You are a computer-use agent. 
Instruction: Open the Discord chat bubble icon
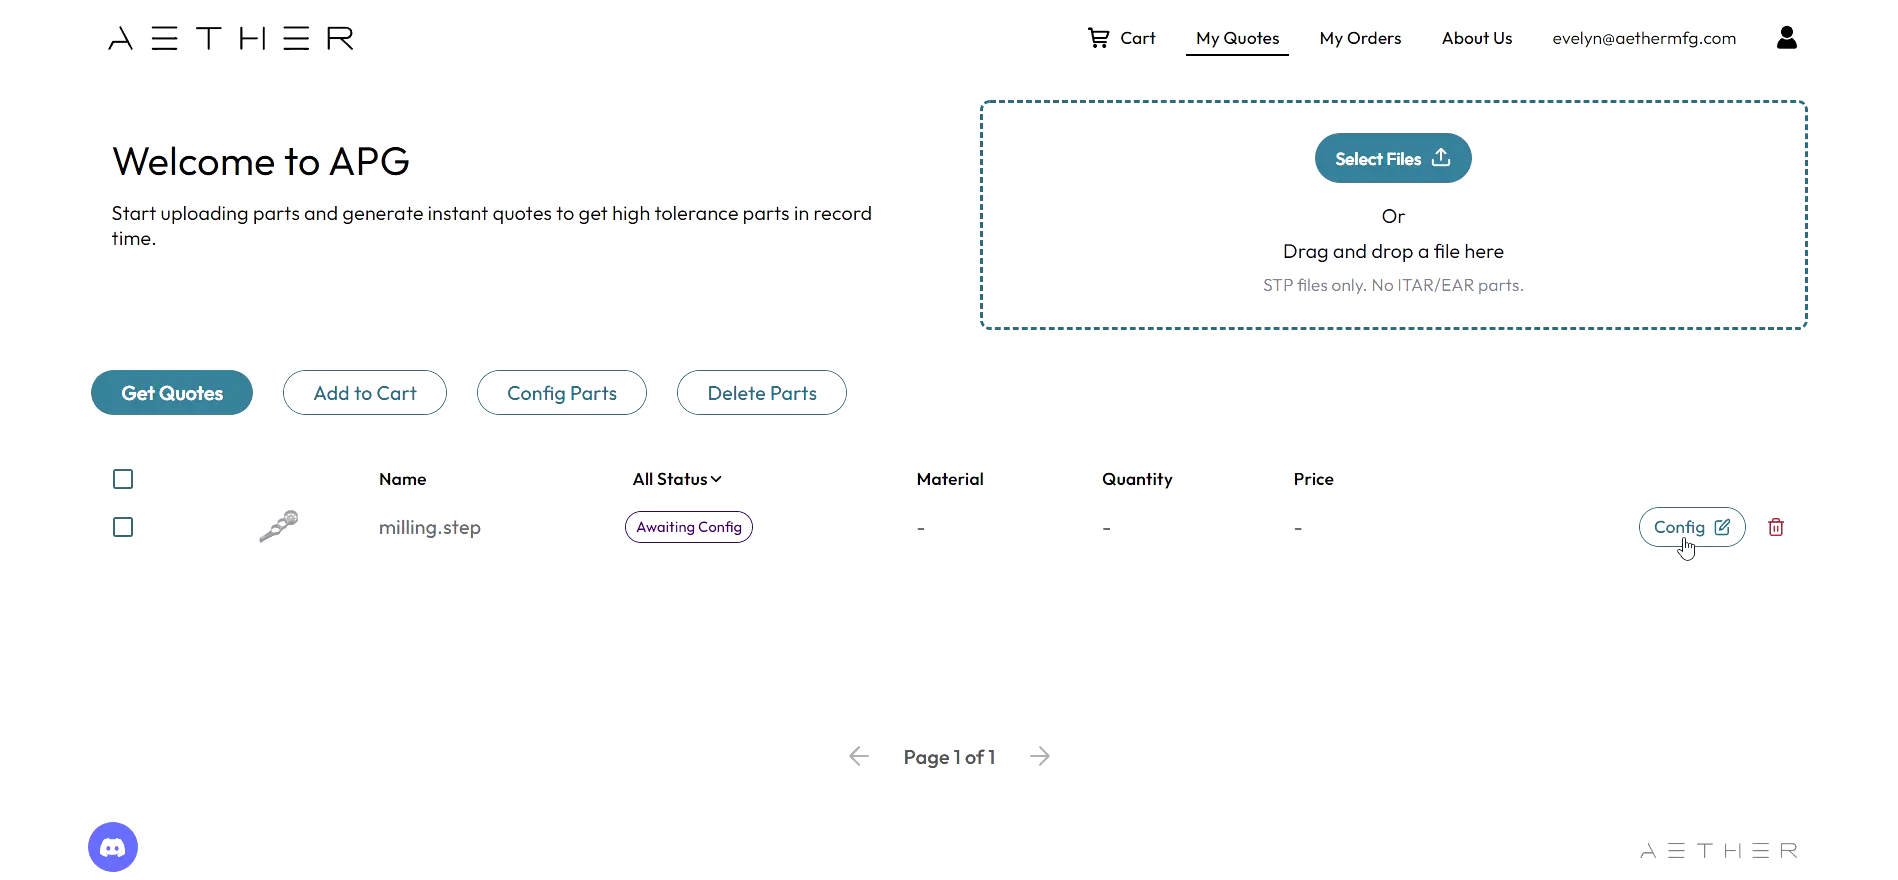[113, 847]
